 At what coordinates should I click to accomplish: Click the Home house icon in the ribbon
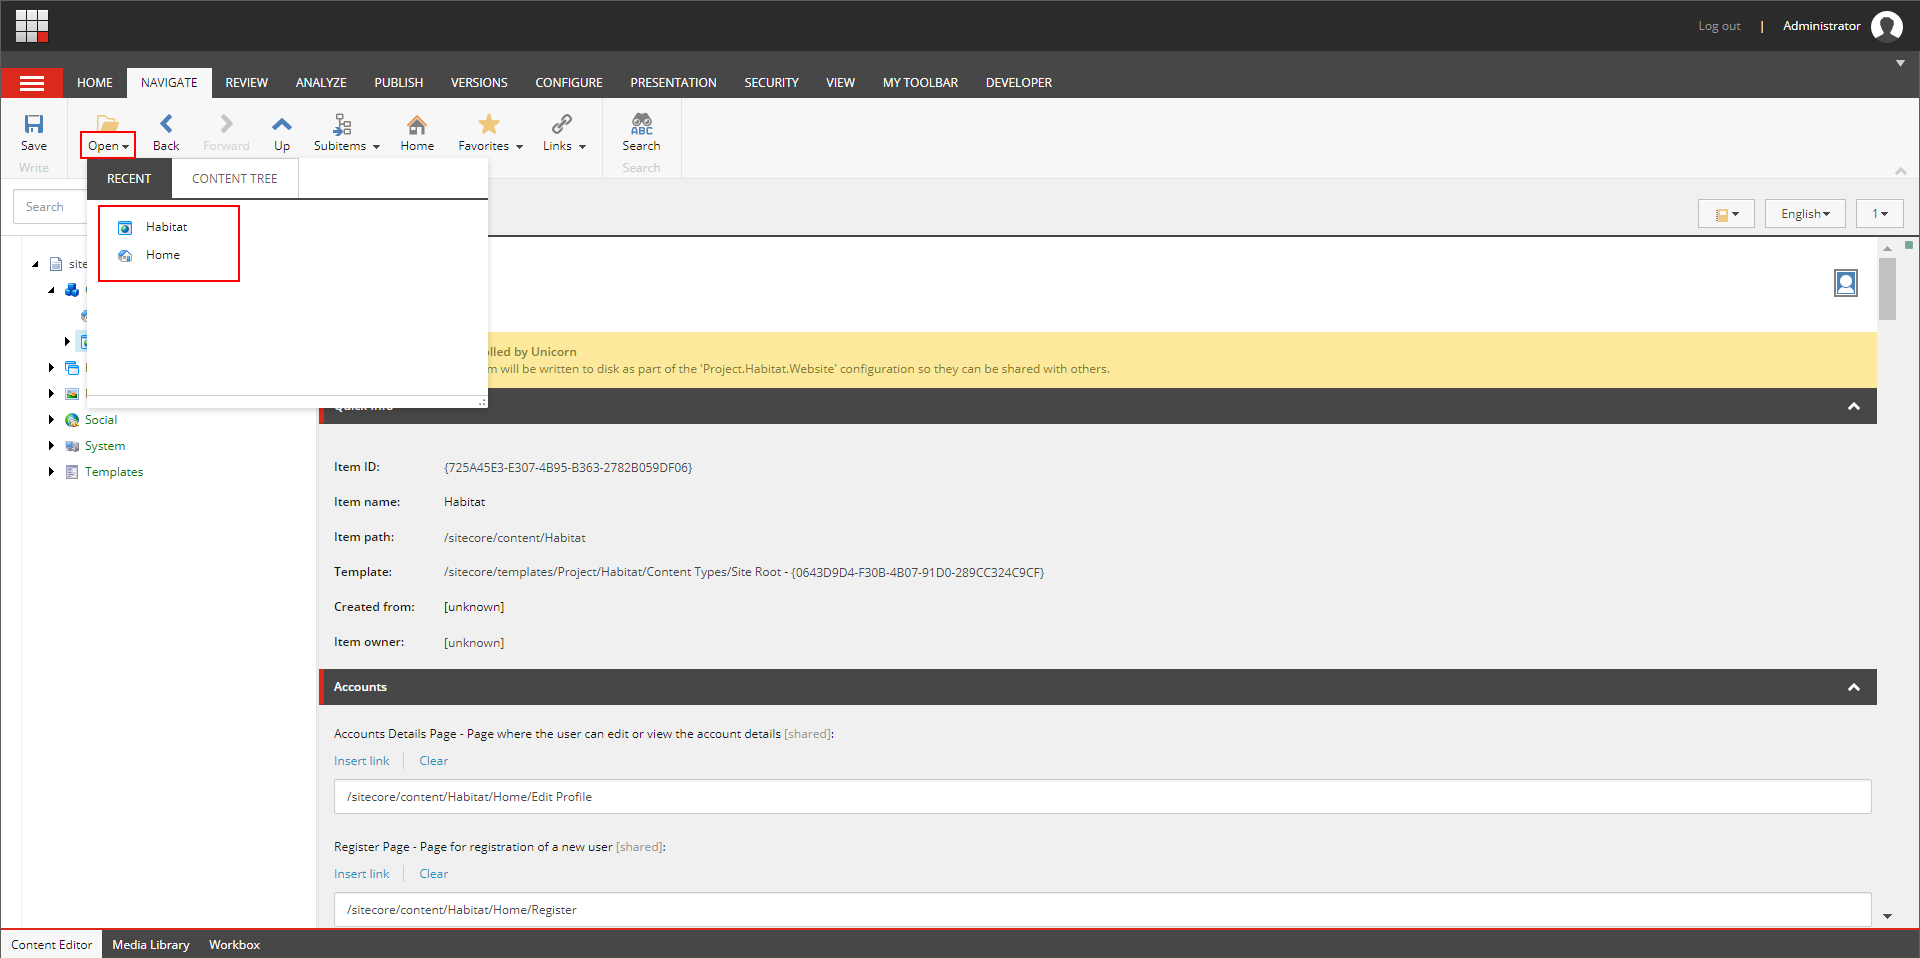pos(417,124)
